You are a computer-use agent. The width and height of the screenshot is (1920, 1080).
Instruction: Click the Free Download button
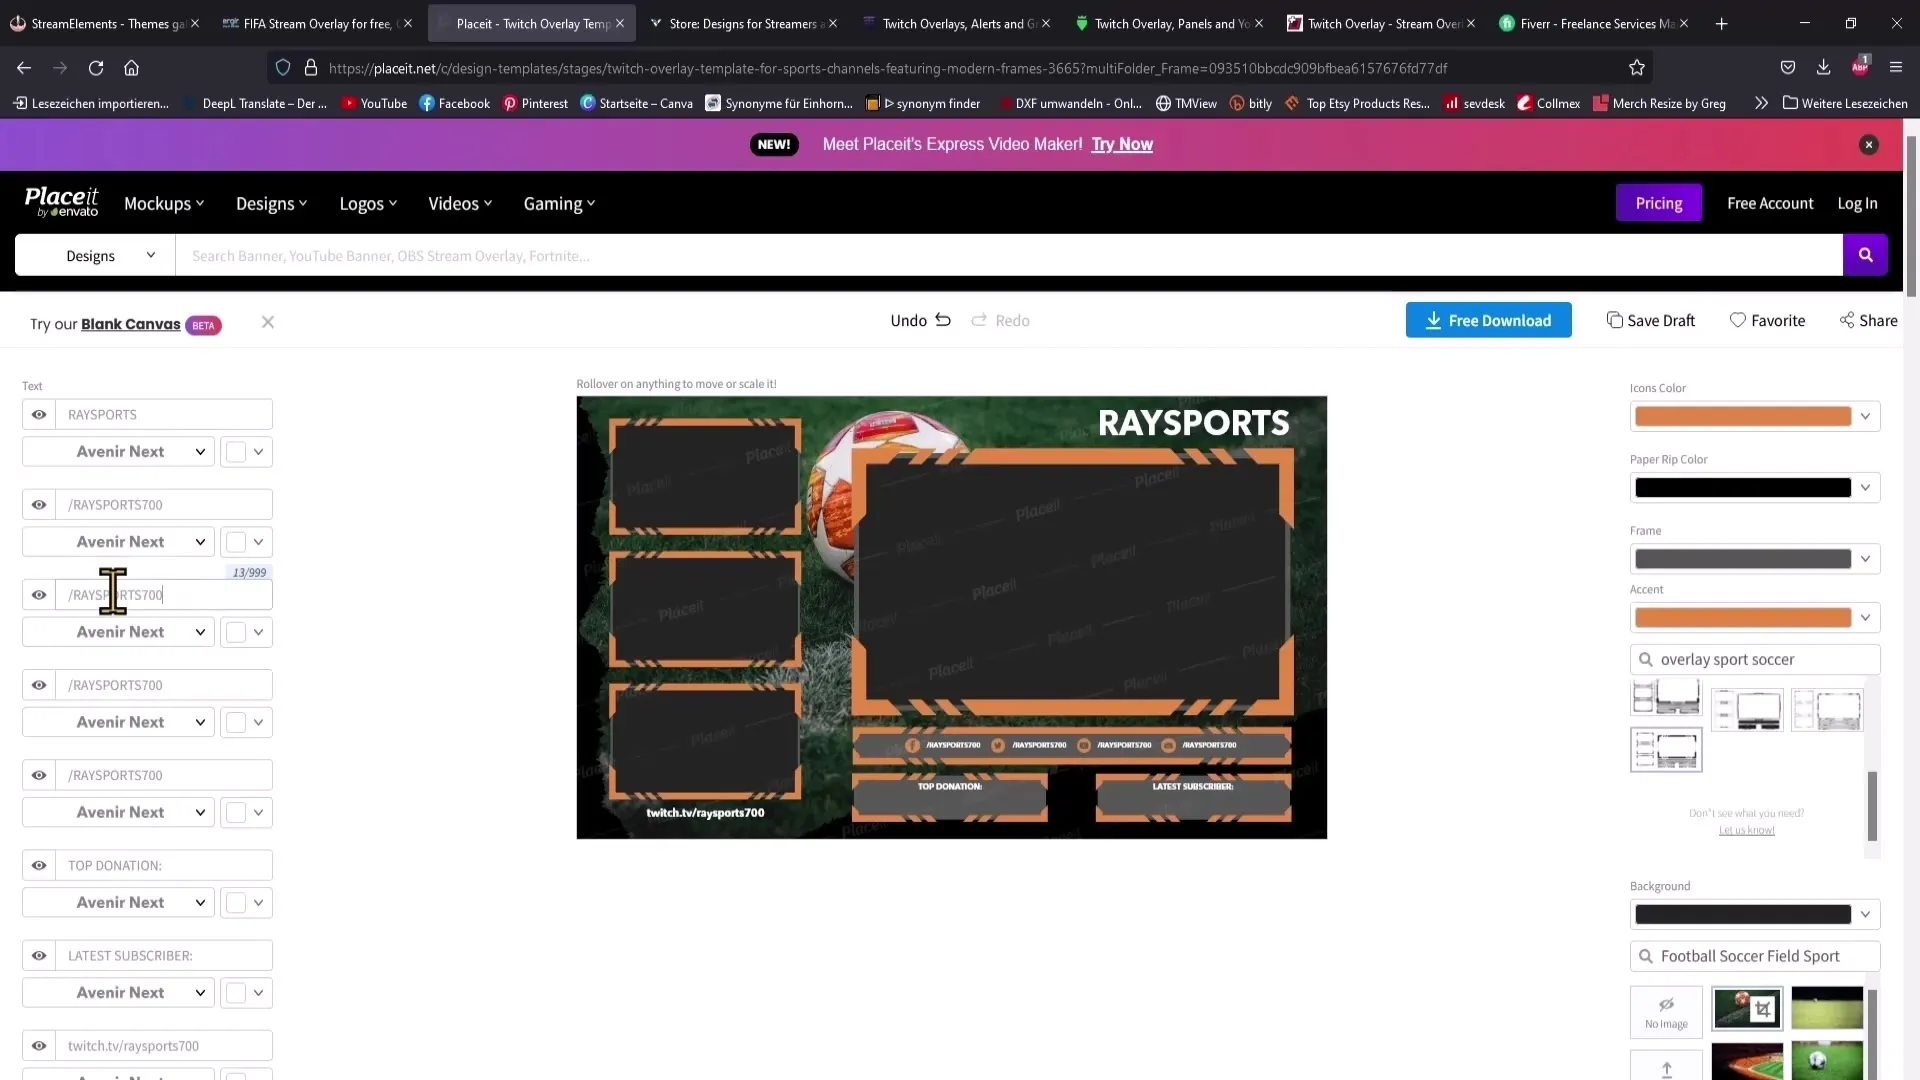tap(1488, 320)
